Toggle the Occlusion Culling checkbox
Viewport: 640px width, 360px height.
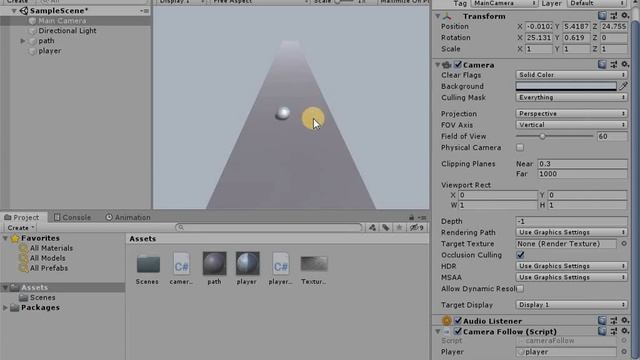[x=520, y=255]
